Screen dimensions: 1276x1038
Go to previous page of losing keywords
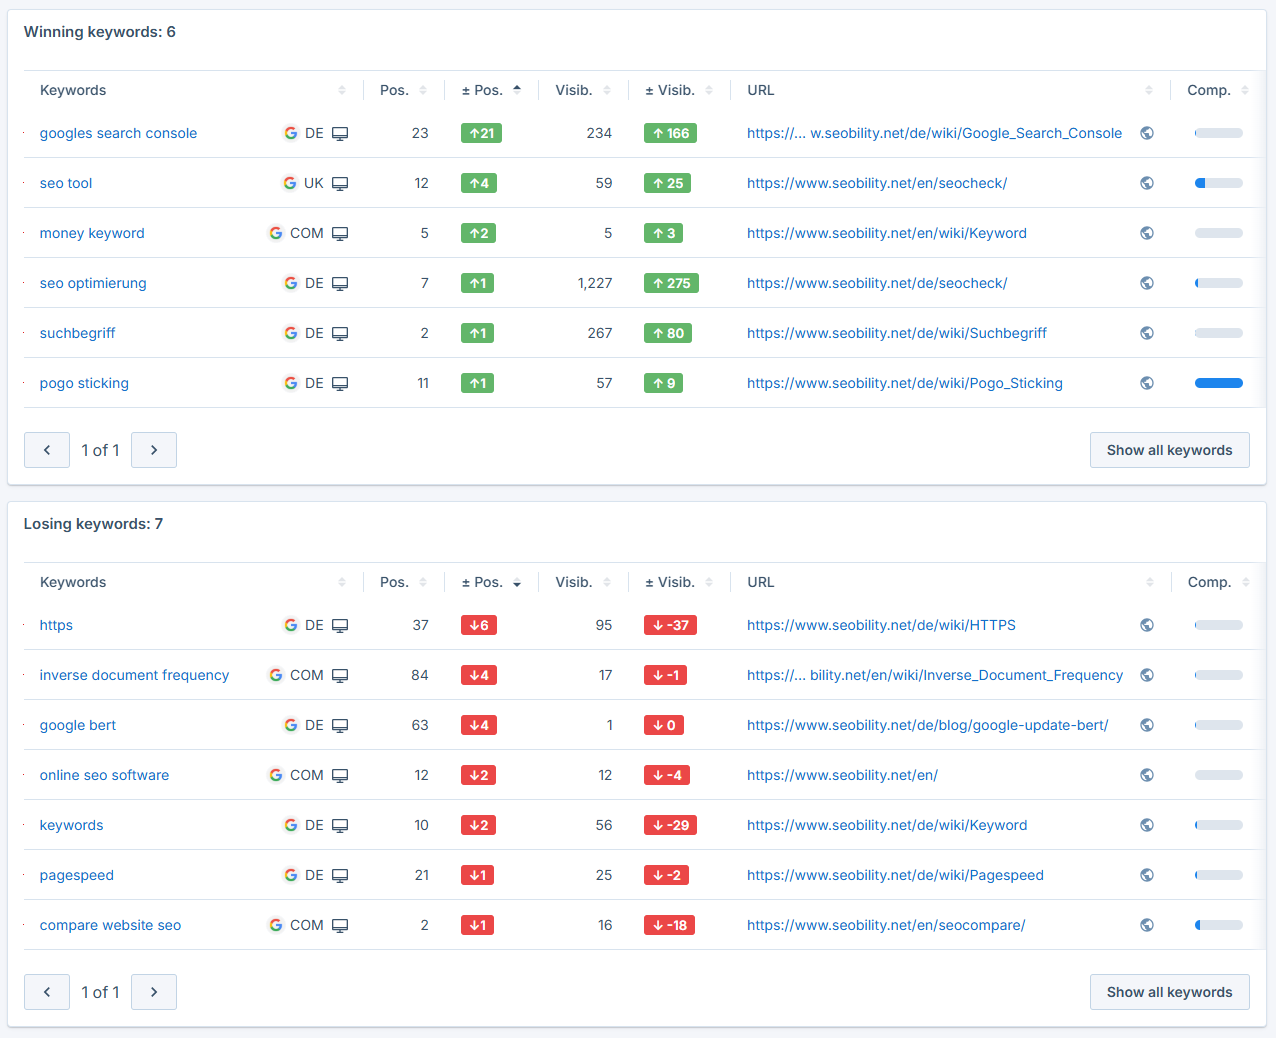point(47,992)
